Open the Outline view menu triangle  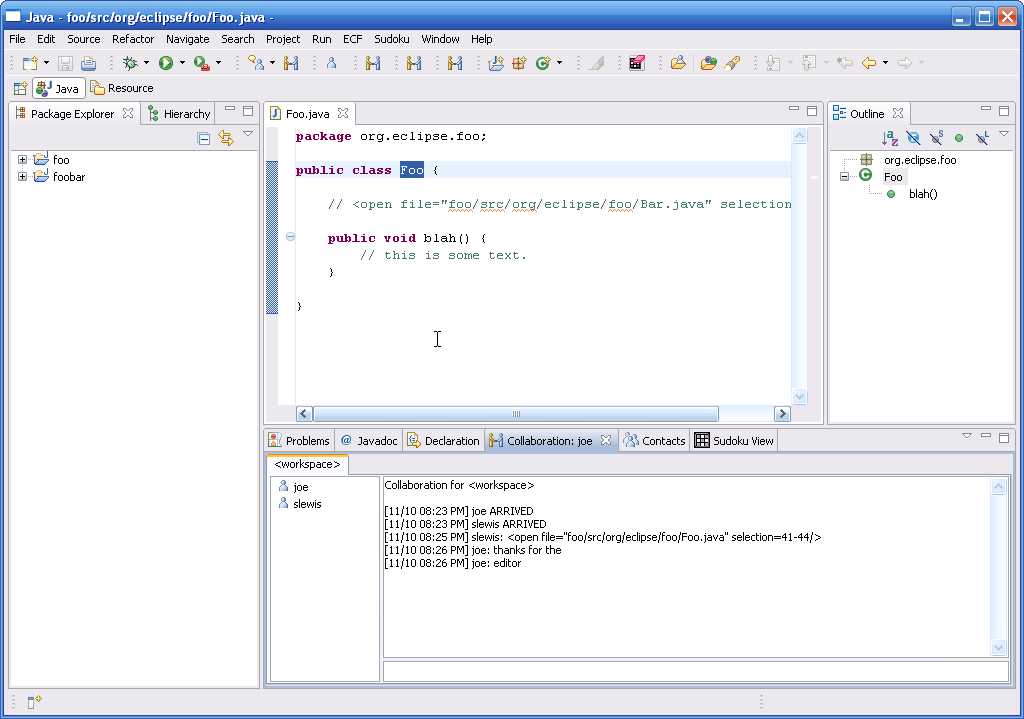(1004, 134)
